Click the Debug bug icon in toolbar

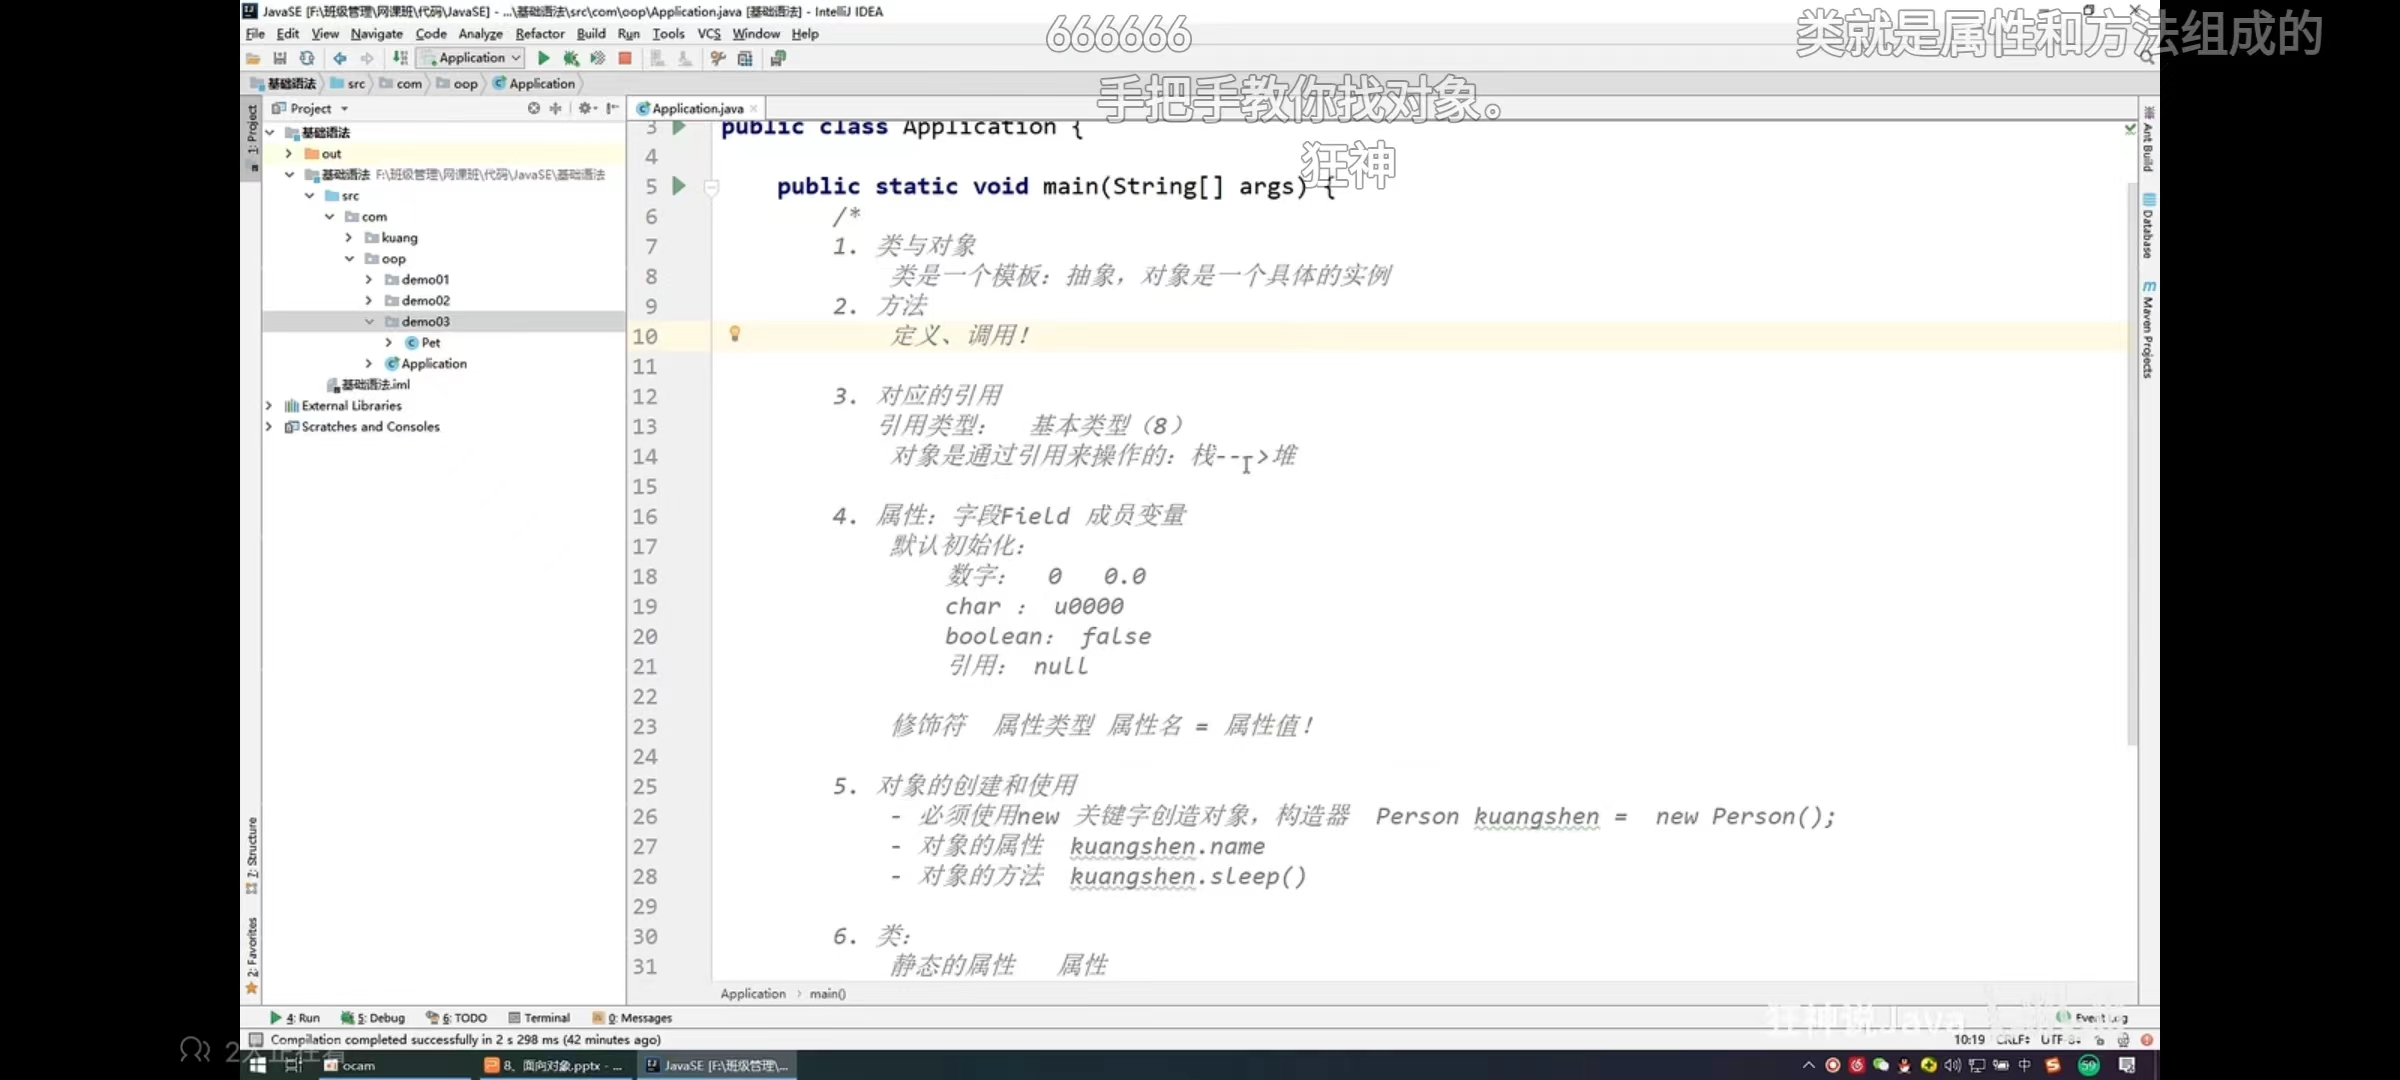coord(571,58)
